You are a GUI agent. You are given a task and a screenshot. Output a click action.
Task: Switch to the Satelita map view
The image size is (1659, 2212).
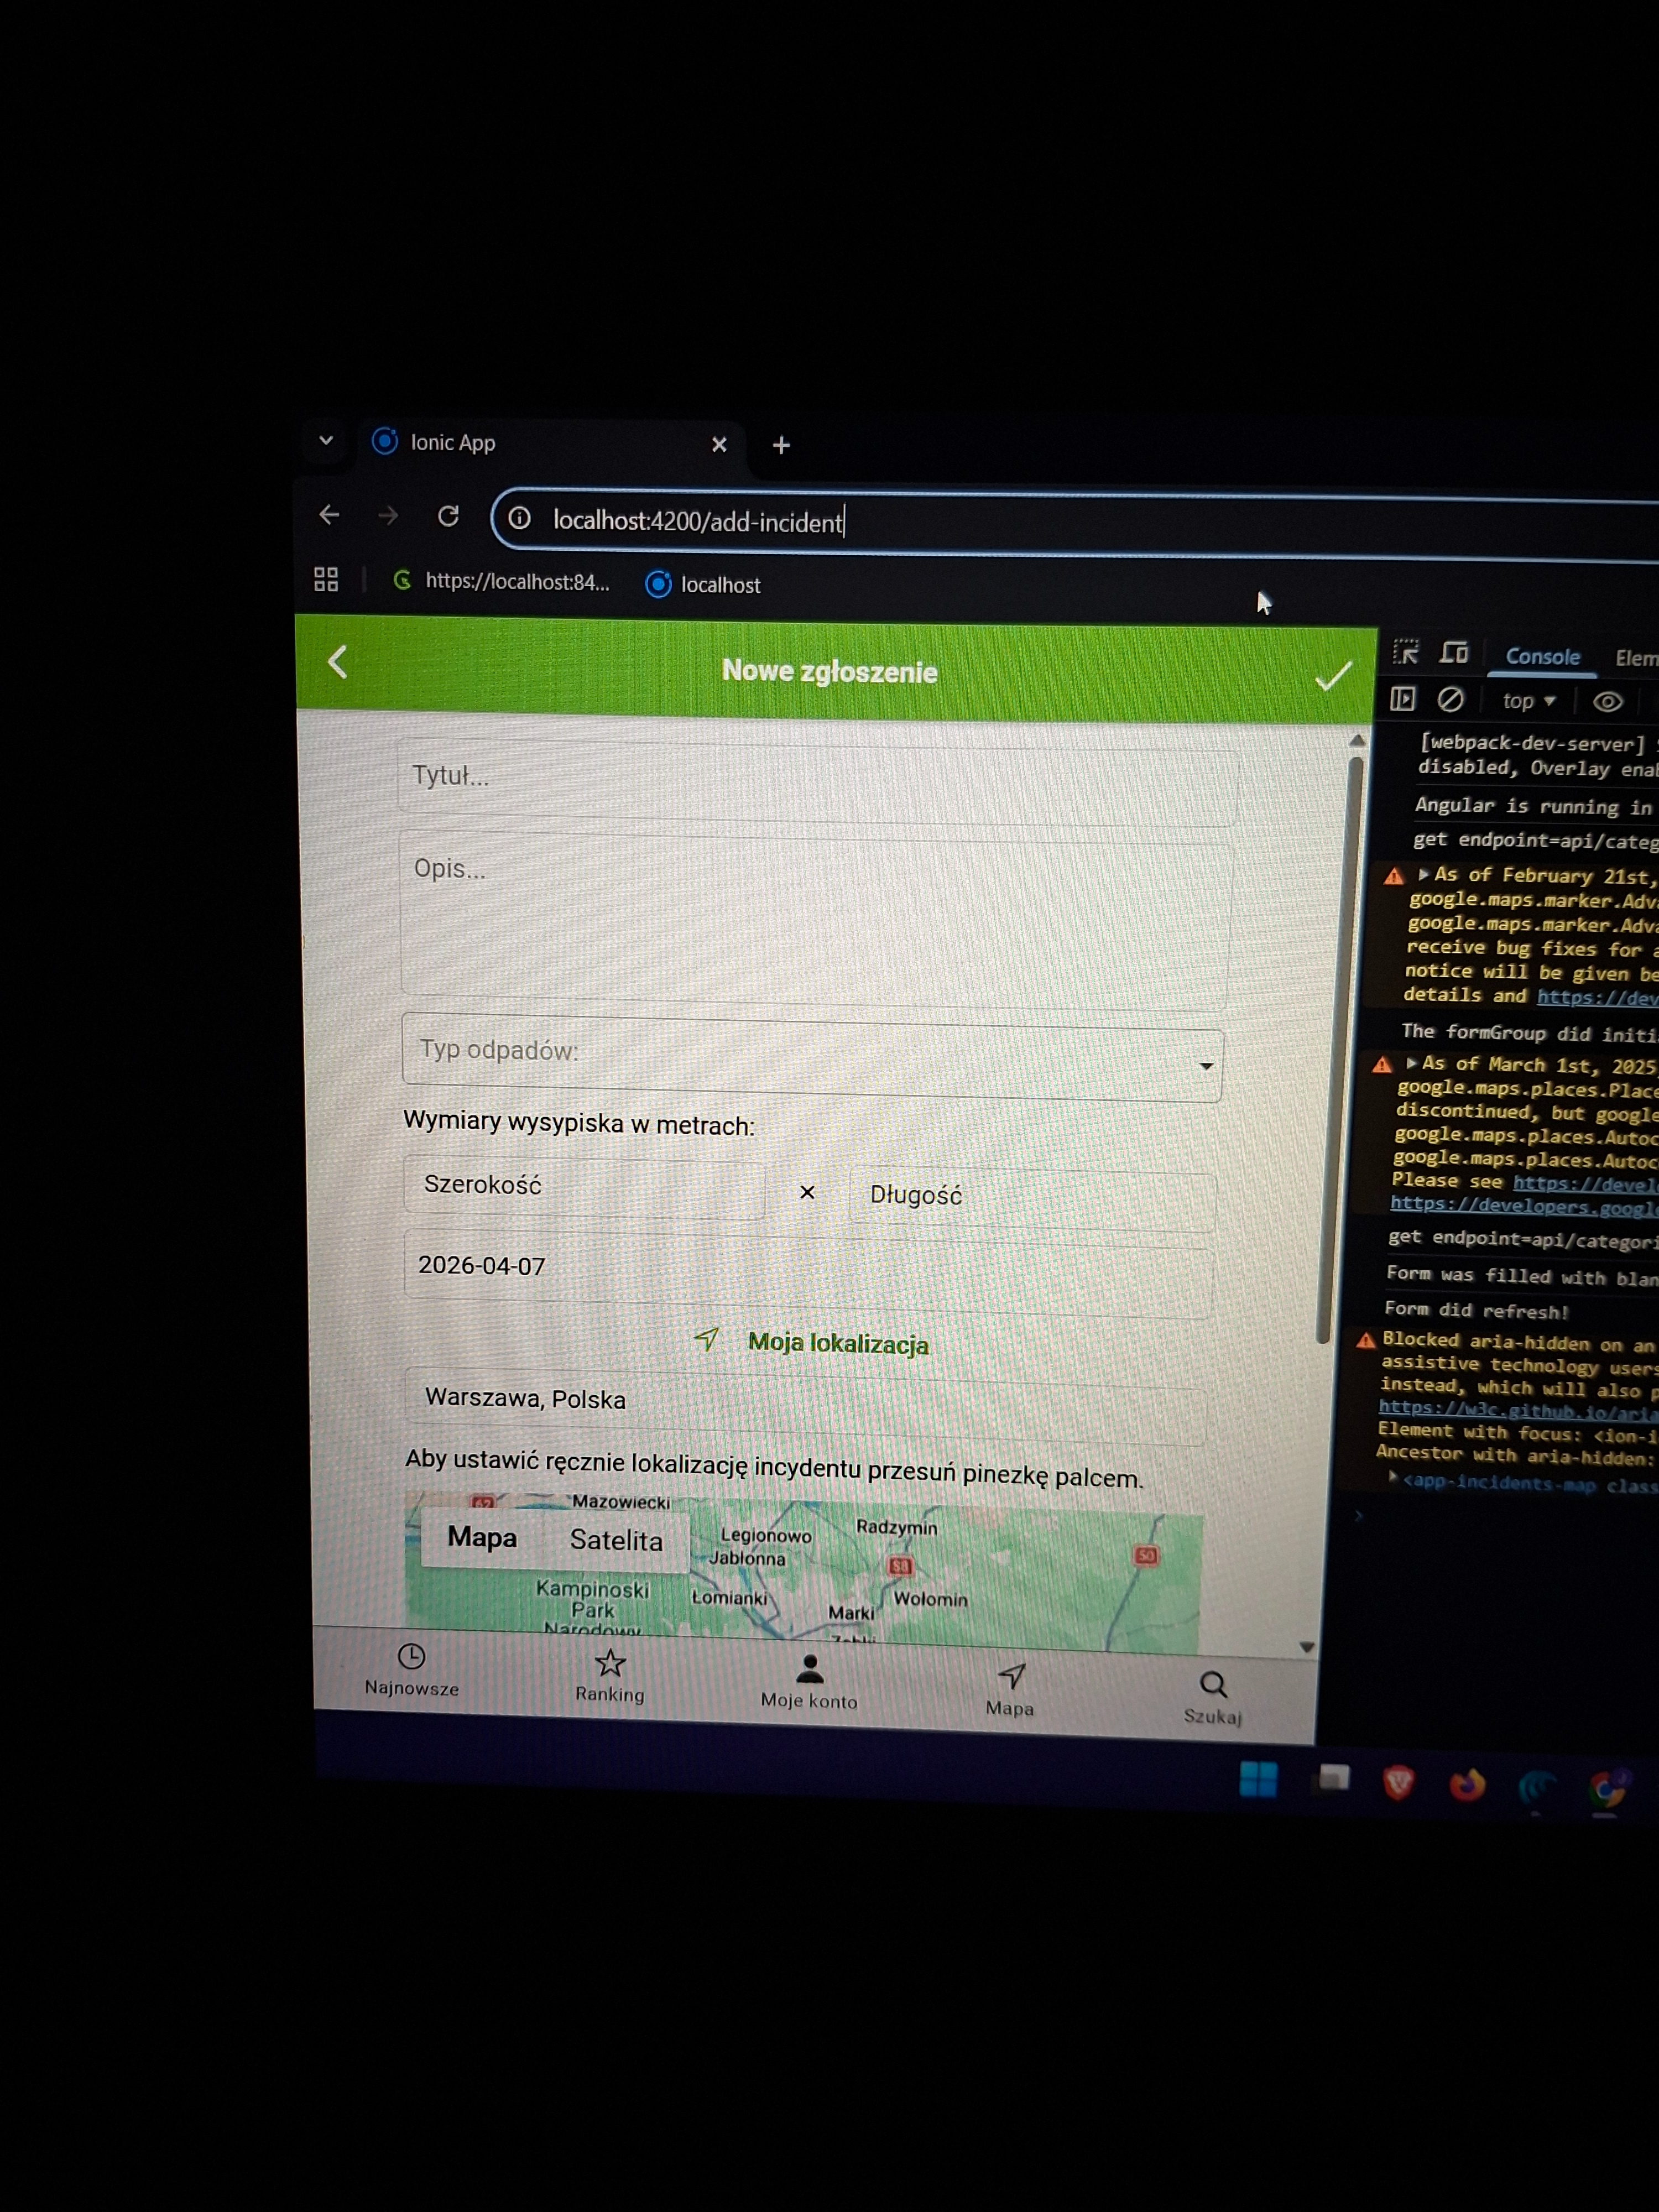(x=616, y=1540)
